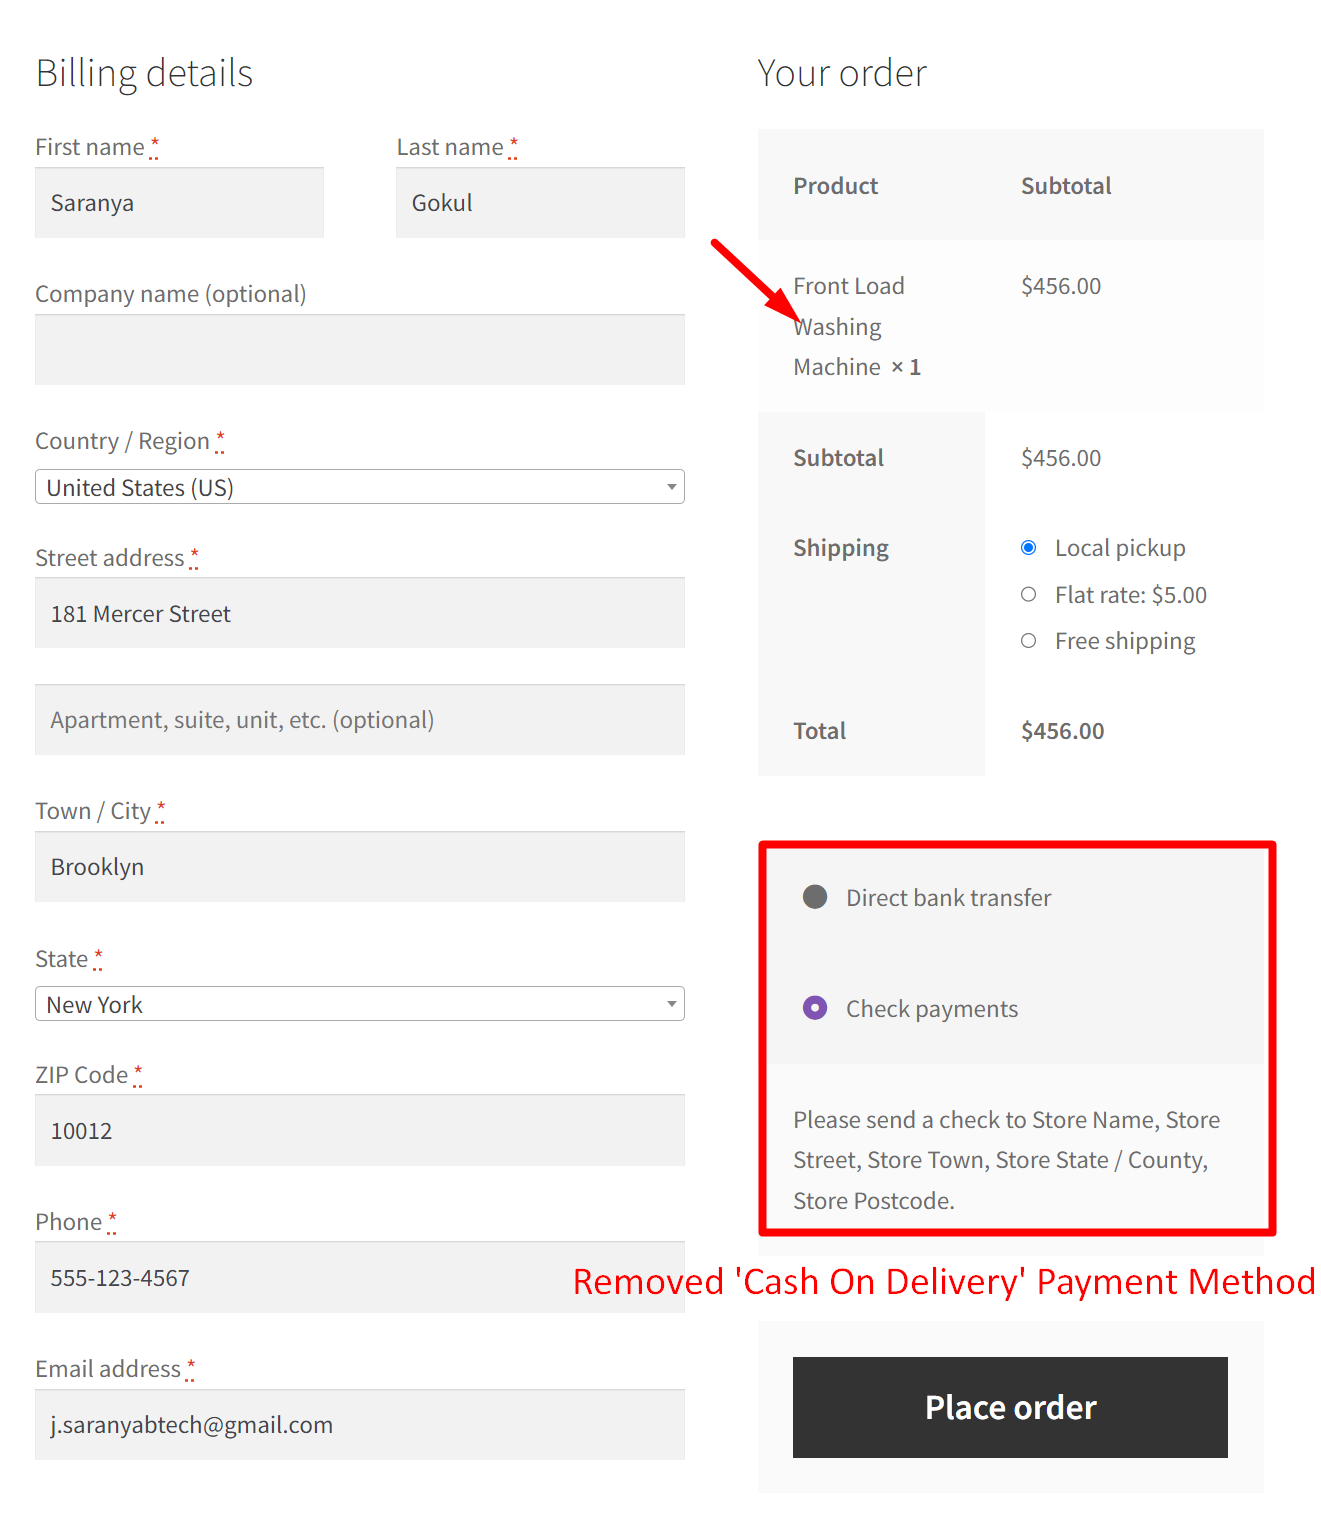The width and height of the screenshot is (1321, 1518).
Task: Select the Email address field
Action: tap(359, 1424)
